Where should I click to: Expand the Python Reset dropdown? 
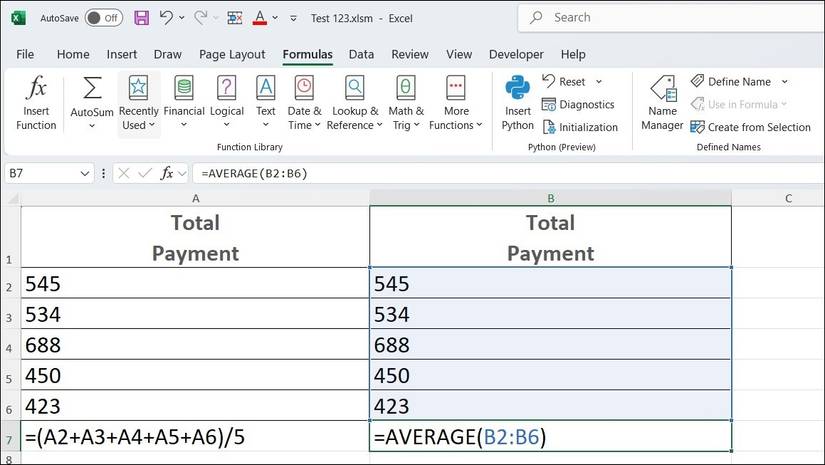click(x=599, y=82)
